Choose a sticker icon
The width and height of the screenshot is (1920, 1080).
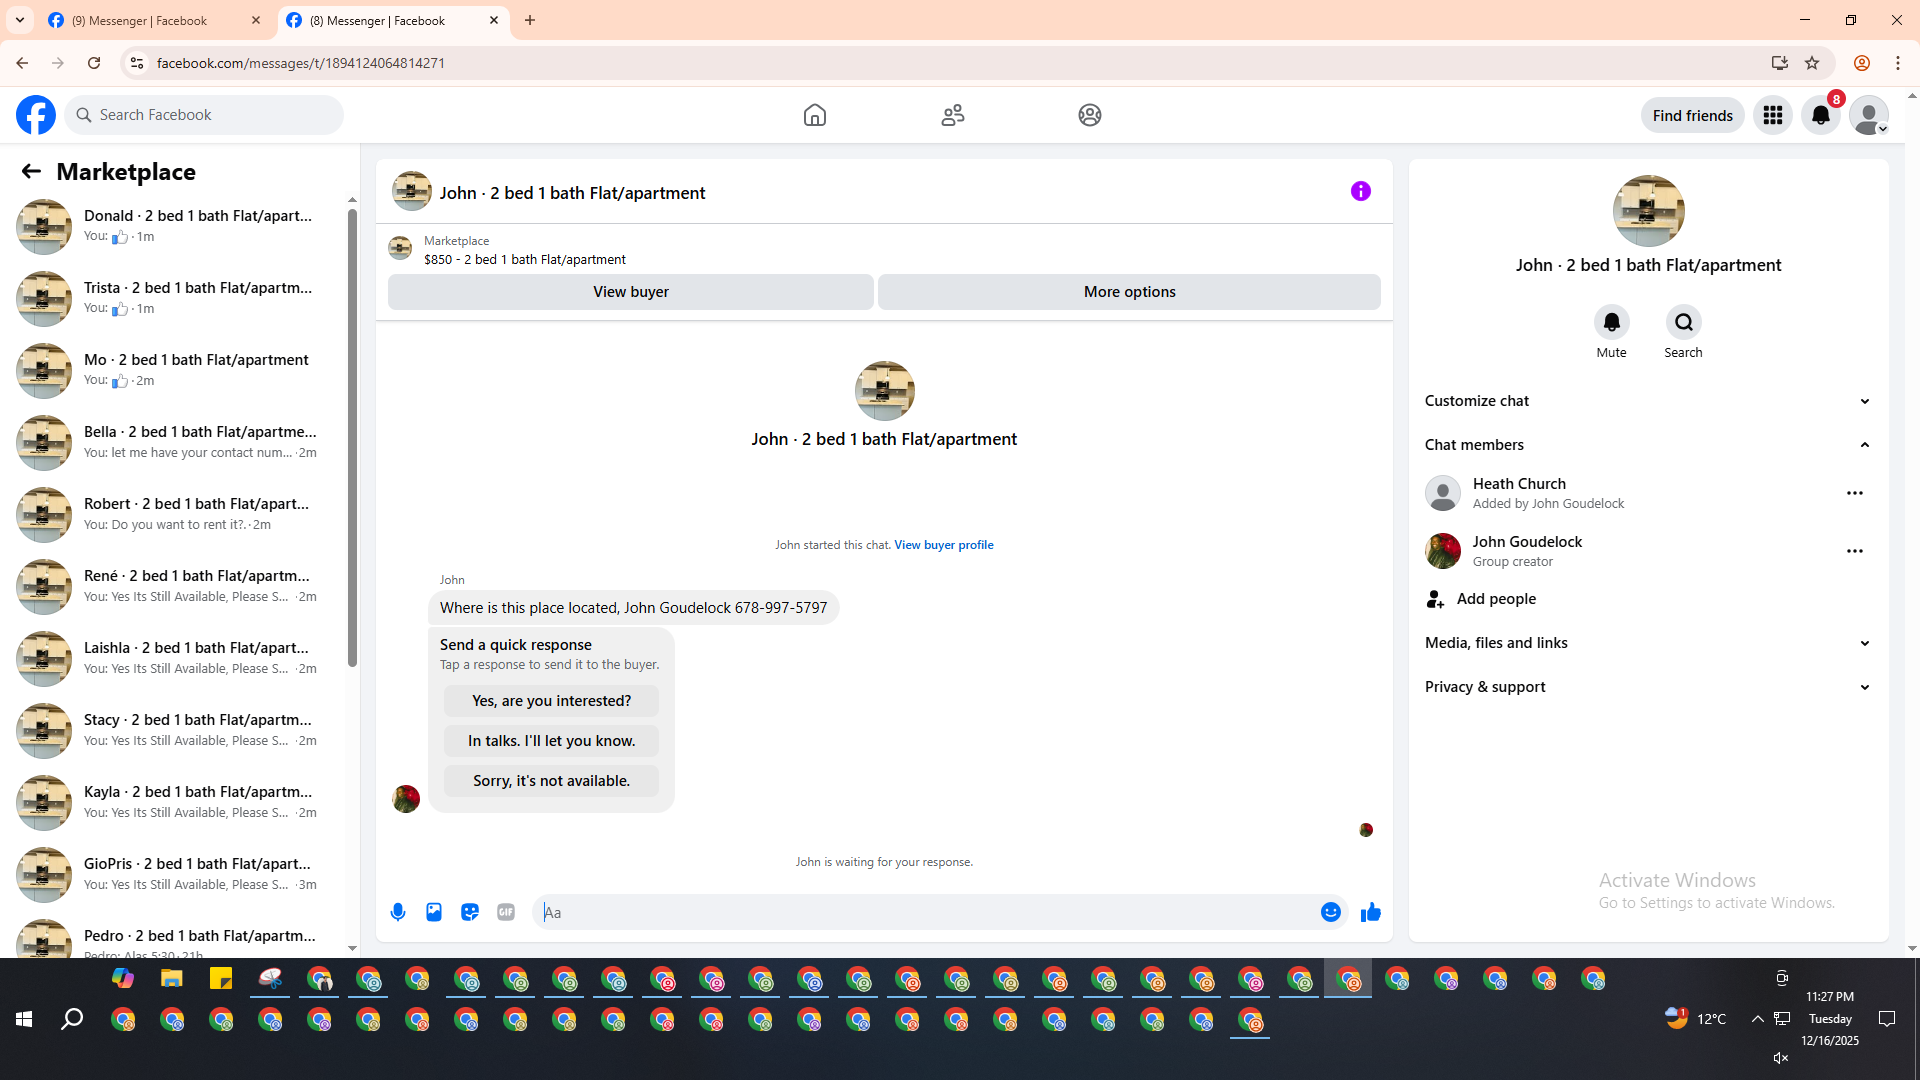[x=470, y=912]
